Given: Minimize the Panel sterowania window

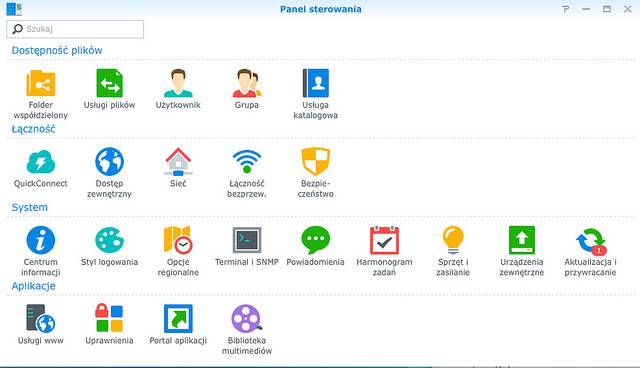Looking at the screenshot, I should pyautogui.click(x=586, y=9).
